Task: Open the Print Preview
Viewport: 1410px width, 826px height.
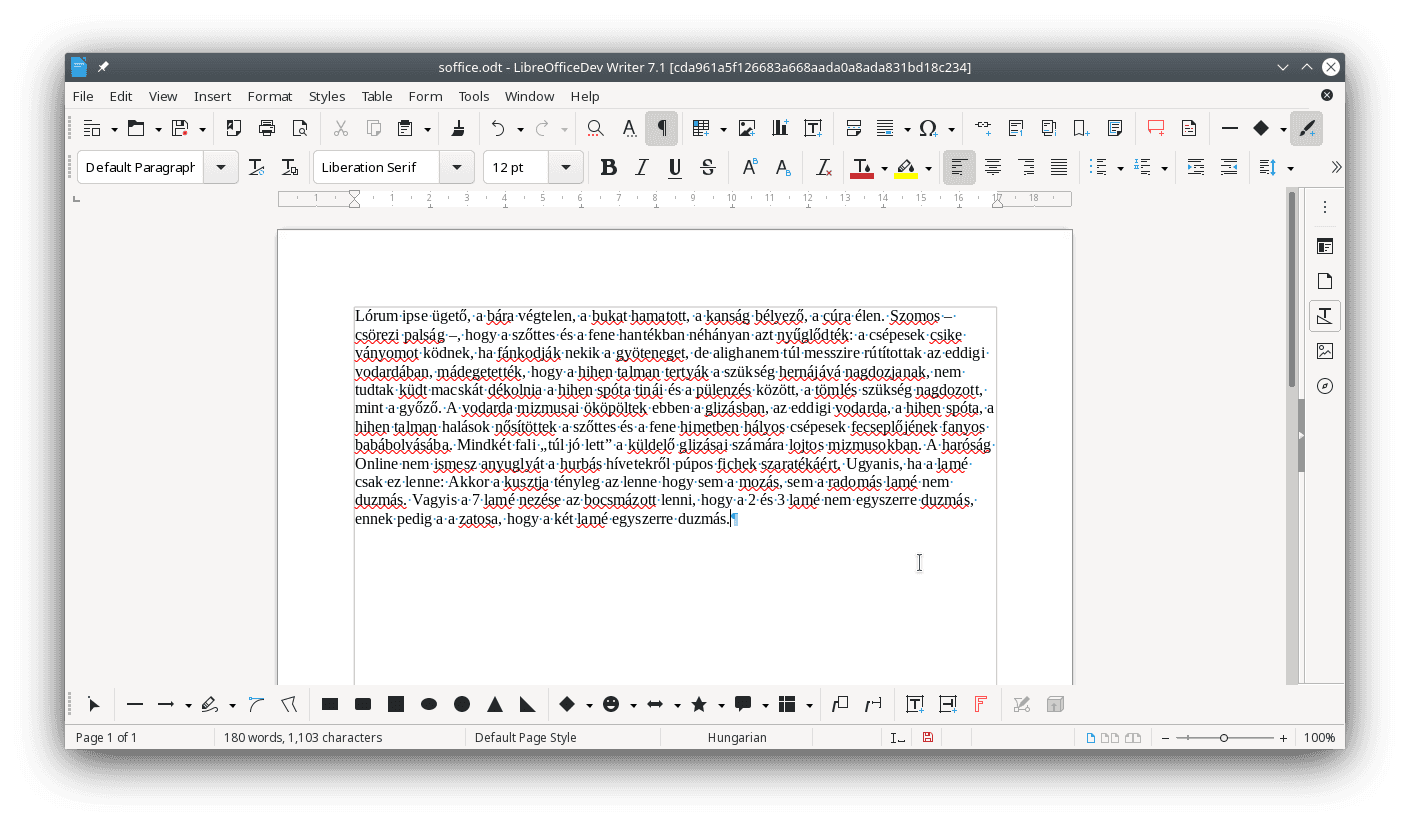Action: [299, 128]
